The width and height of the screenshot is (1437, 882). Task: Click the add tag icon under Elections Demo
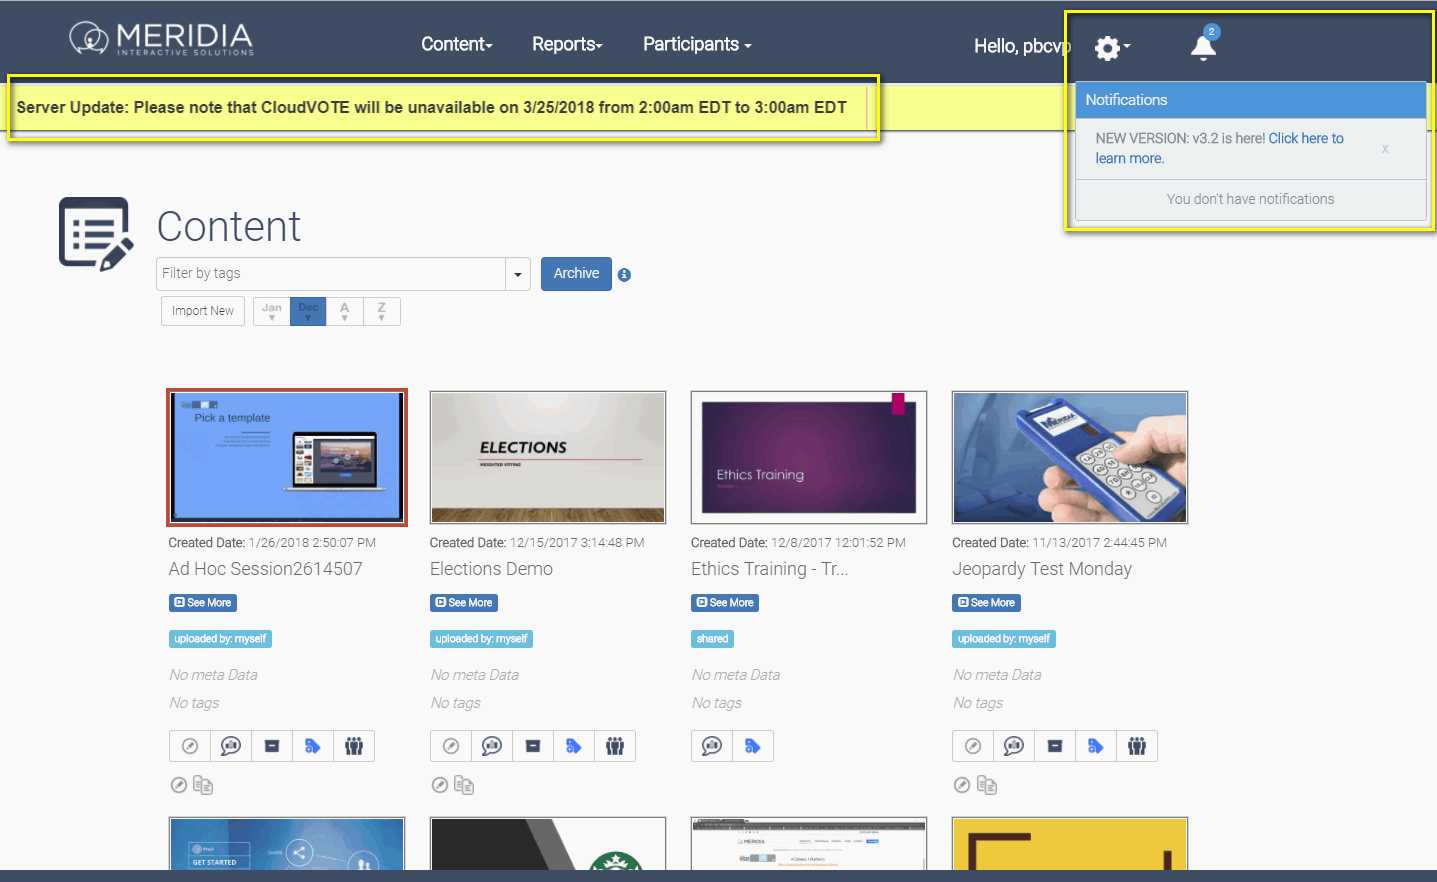574,746
